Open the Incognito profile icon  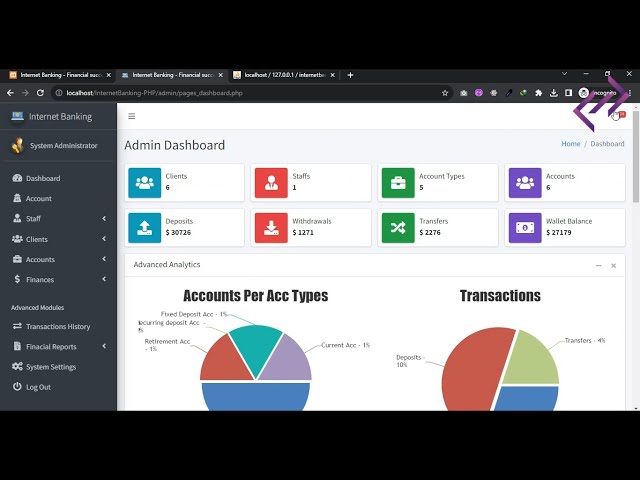tap(584, 93)
